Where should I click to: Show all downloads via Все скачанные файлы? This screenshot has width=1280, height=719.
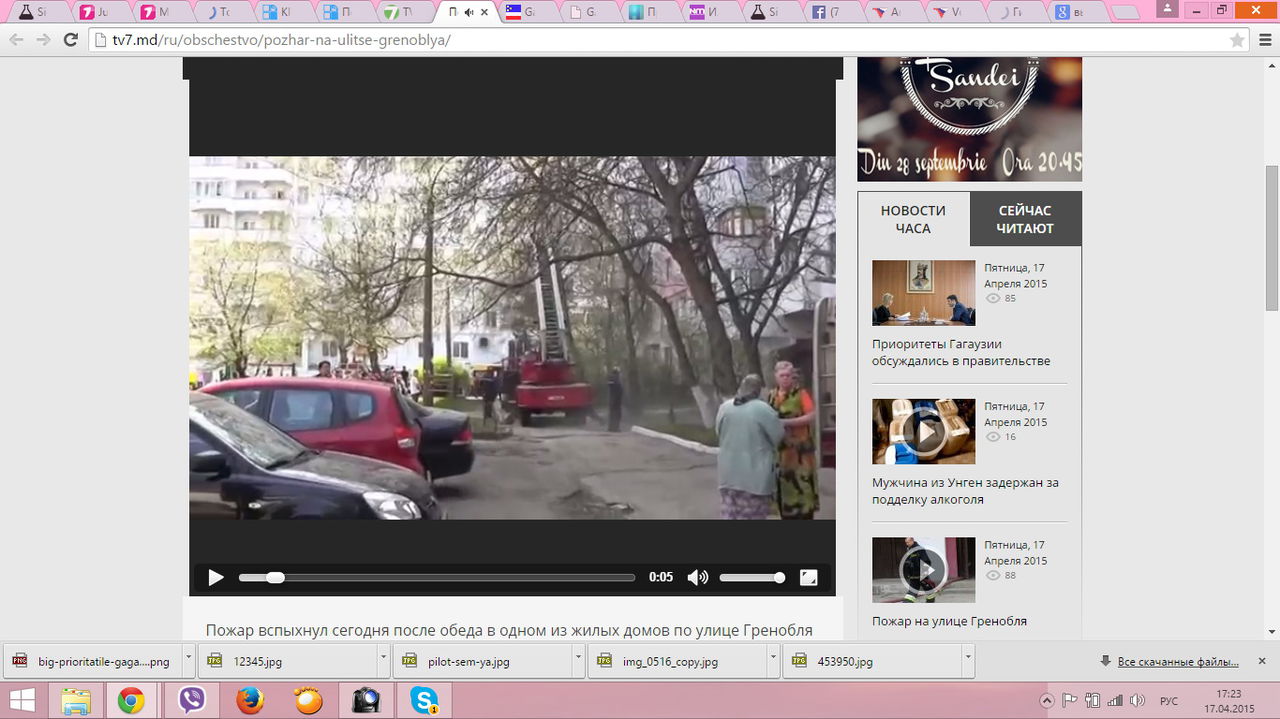click(1177, 662)
